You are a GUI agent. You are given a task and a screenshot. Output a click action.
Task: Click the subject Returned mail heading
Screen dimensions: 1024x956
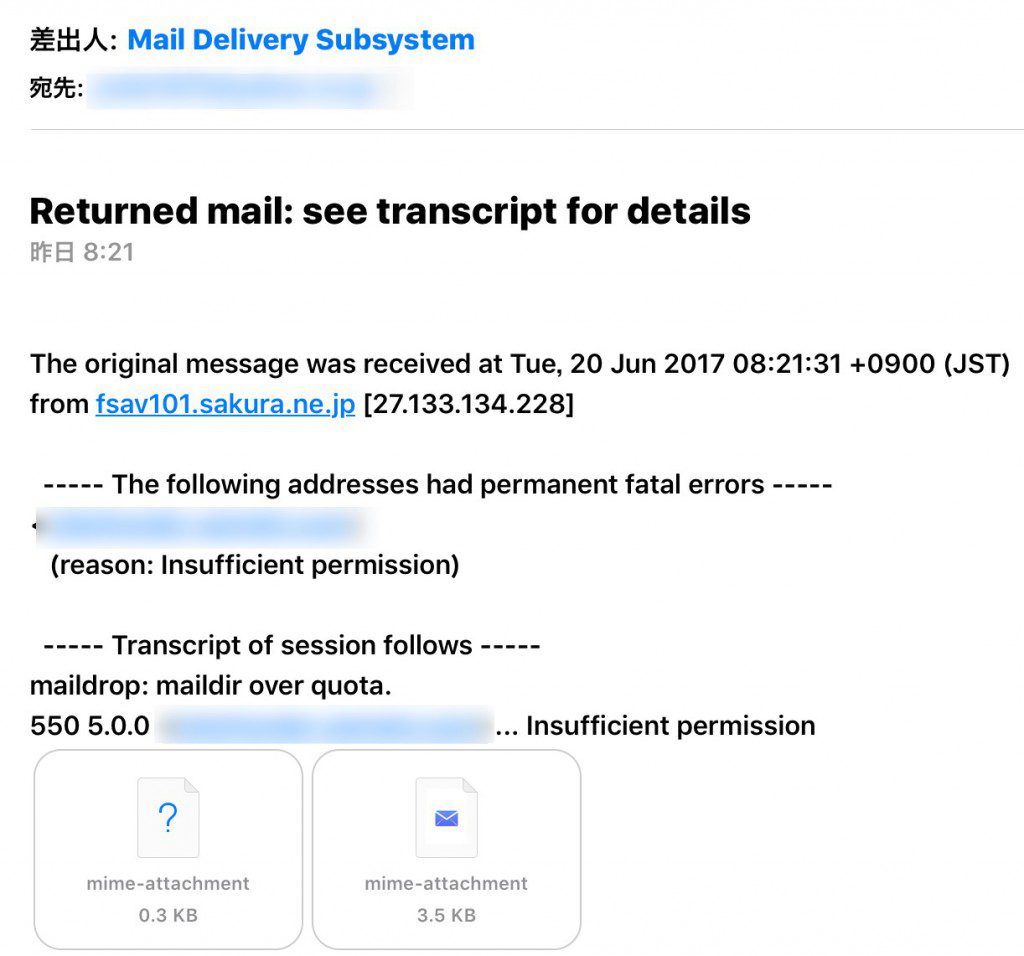[390, 211]
